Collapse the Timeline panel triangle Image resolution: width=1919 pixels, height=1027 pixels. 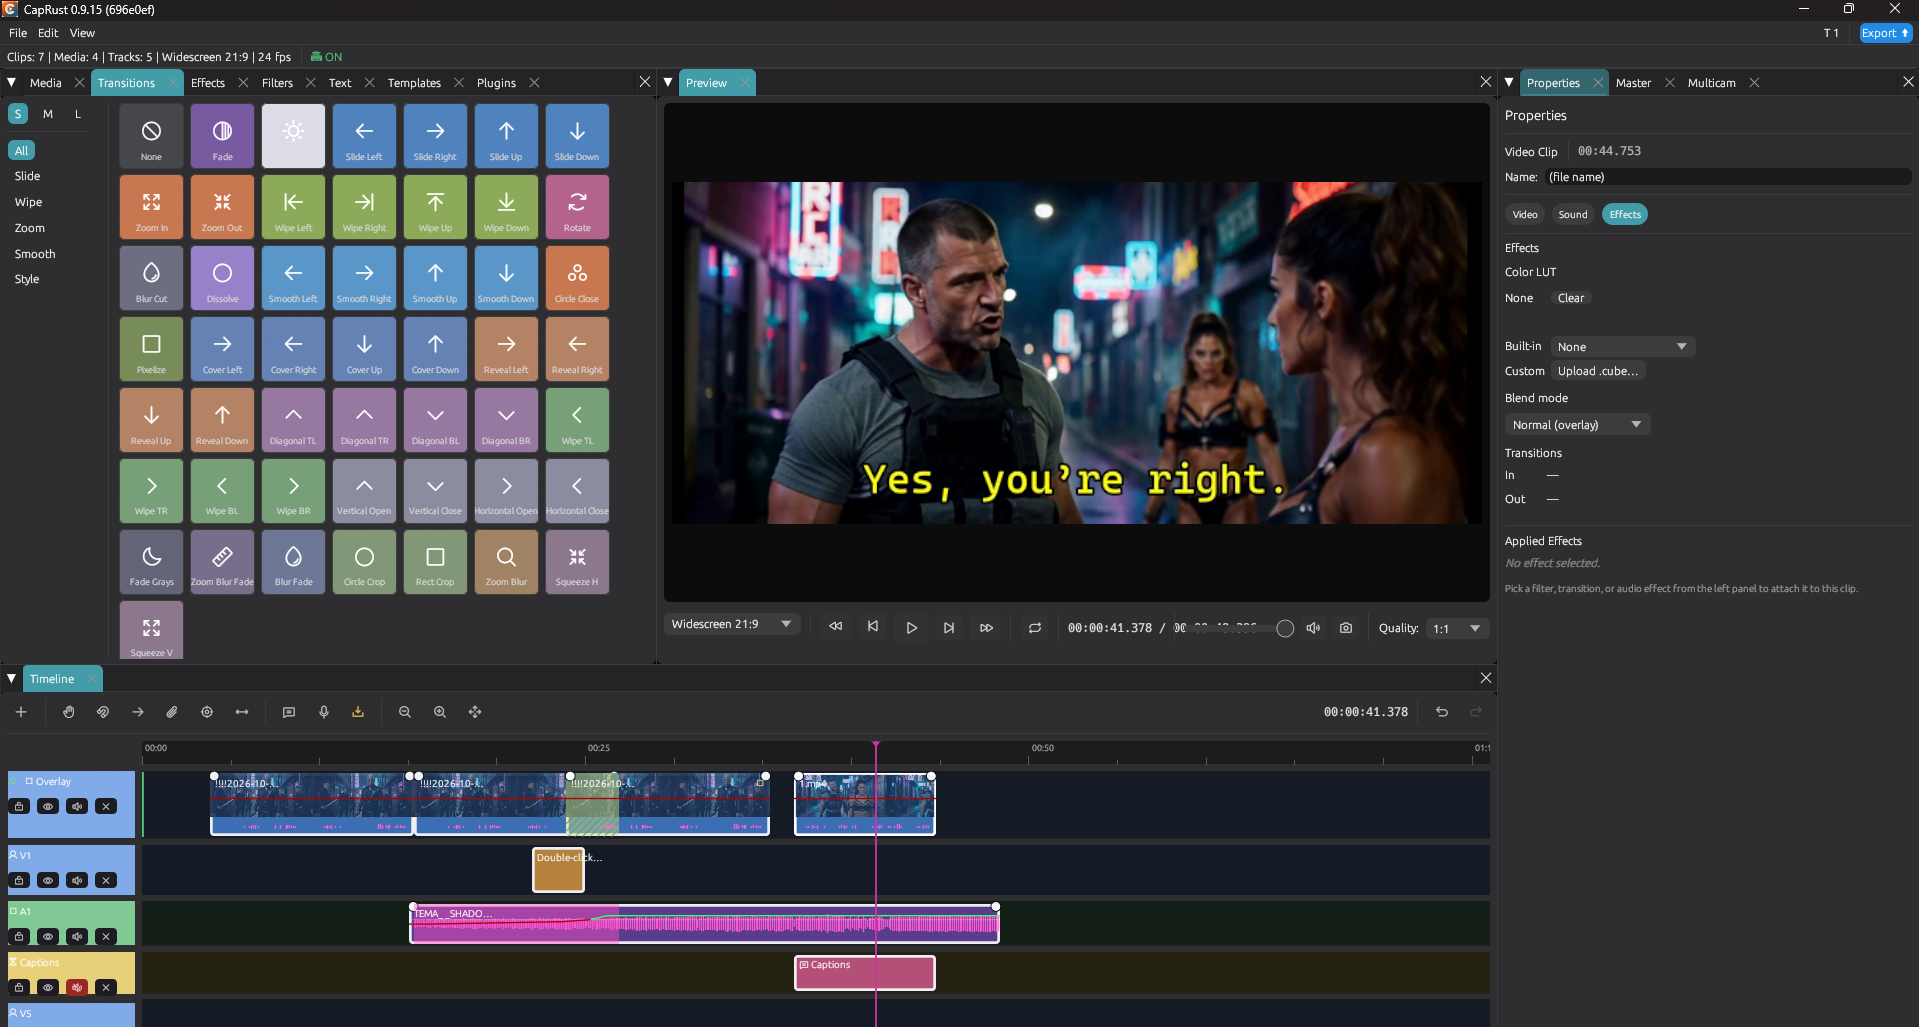click(12, 679)
